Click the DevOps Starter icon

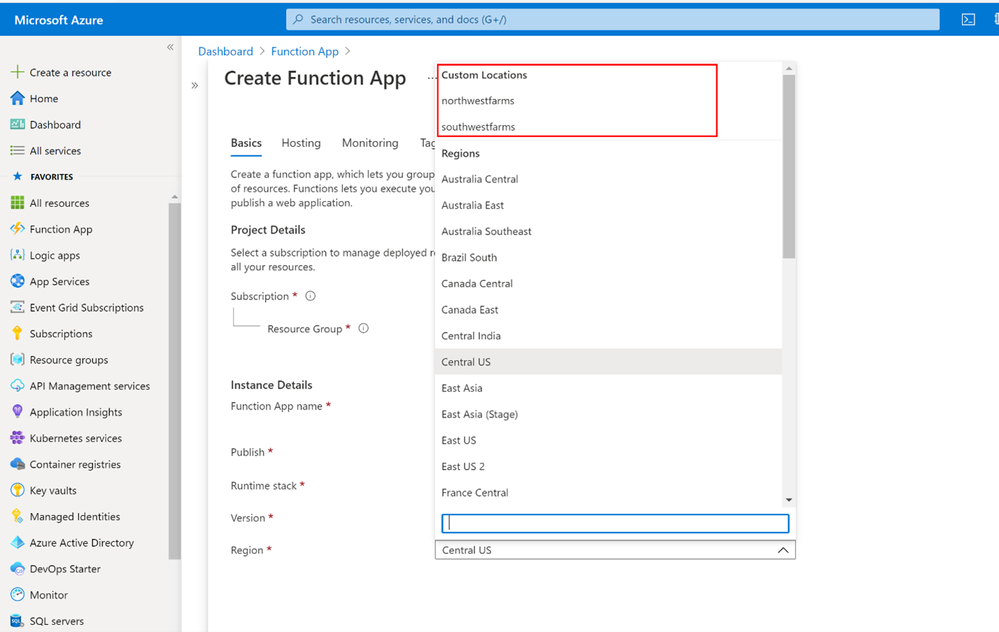click(x=17, y=568)
